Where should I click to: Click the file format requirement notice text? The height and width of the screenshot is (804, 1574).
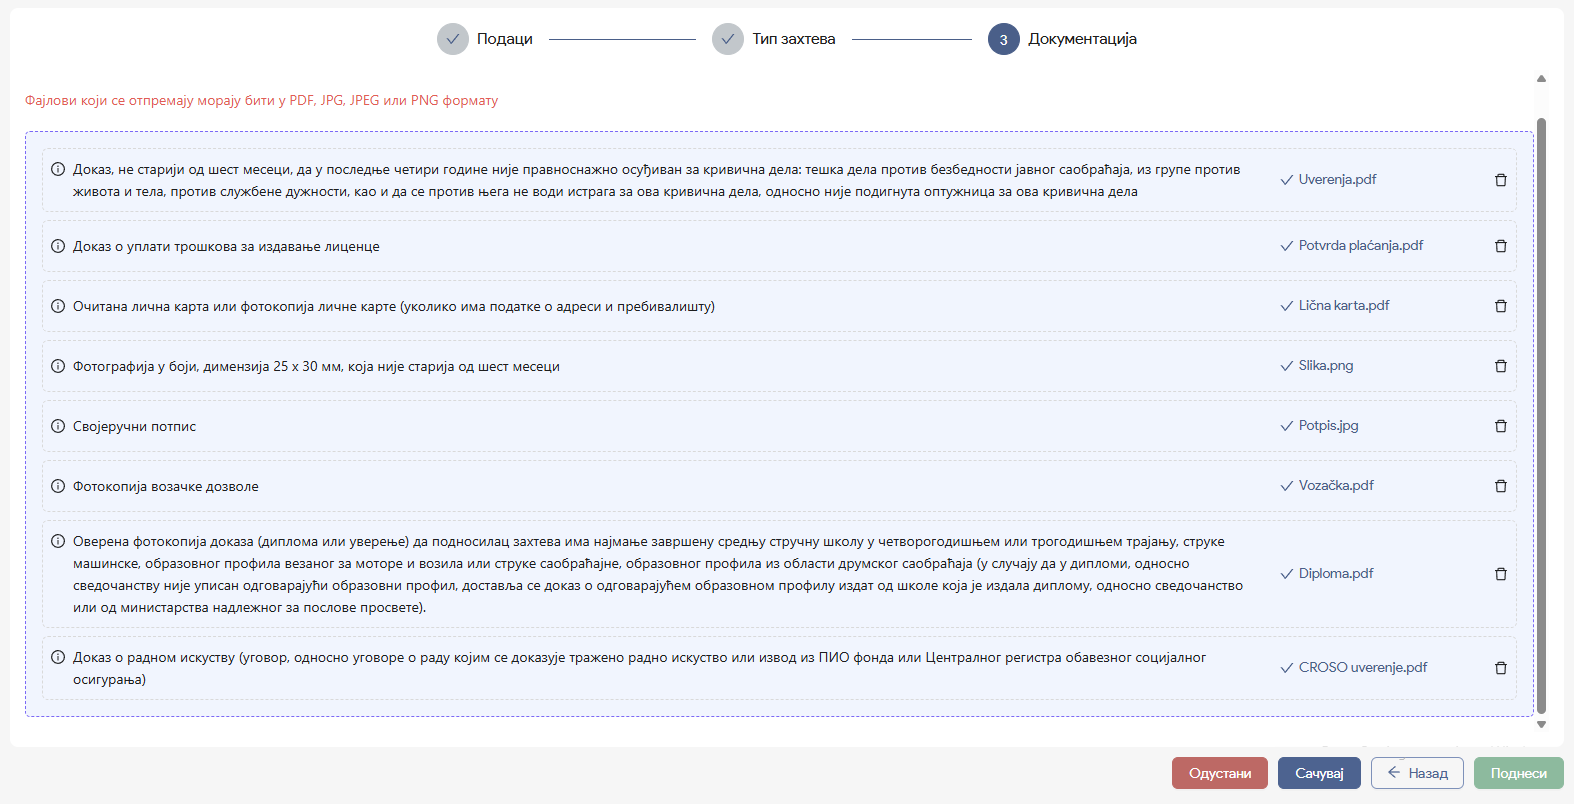tap(261, 100)
